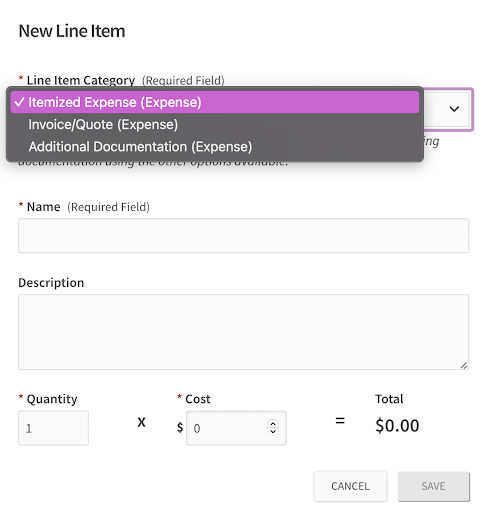
Task: Save the new line item
Action: pos(433,486)
